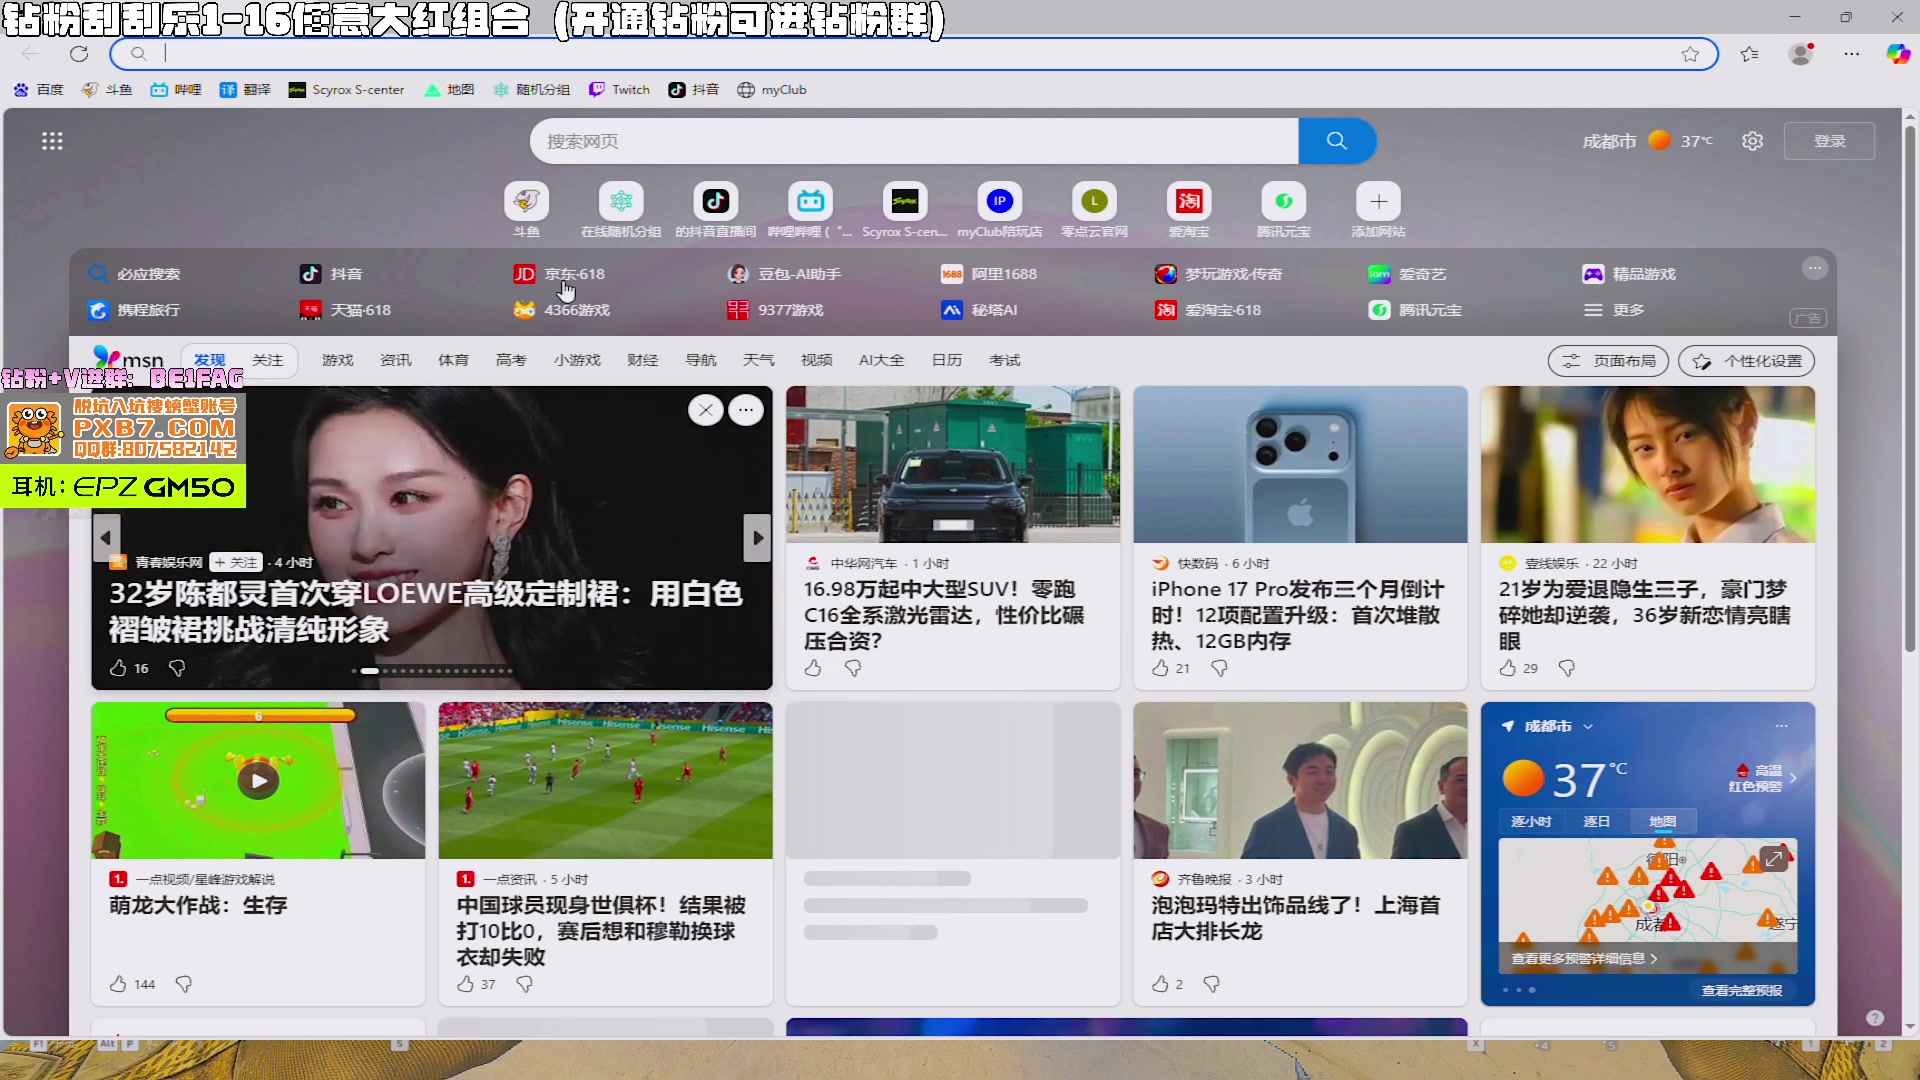
Task: Open the Scyrox S-center quick link tile
Action: click(904, 211)
